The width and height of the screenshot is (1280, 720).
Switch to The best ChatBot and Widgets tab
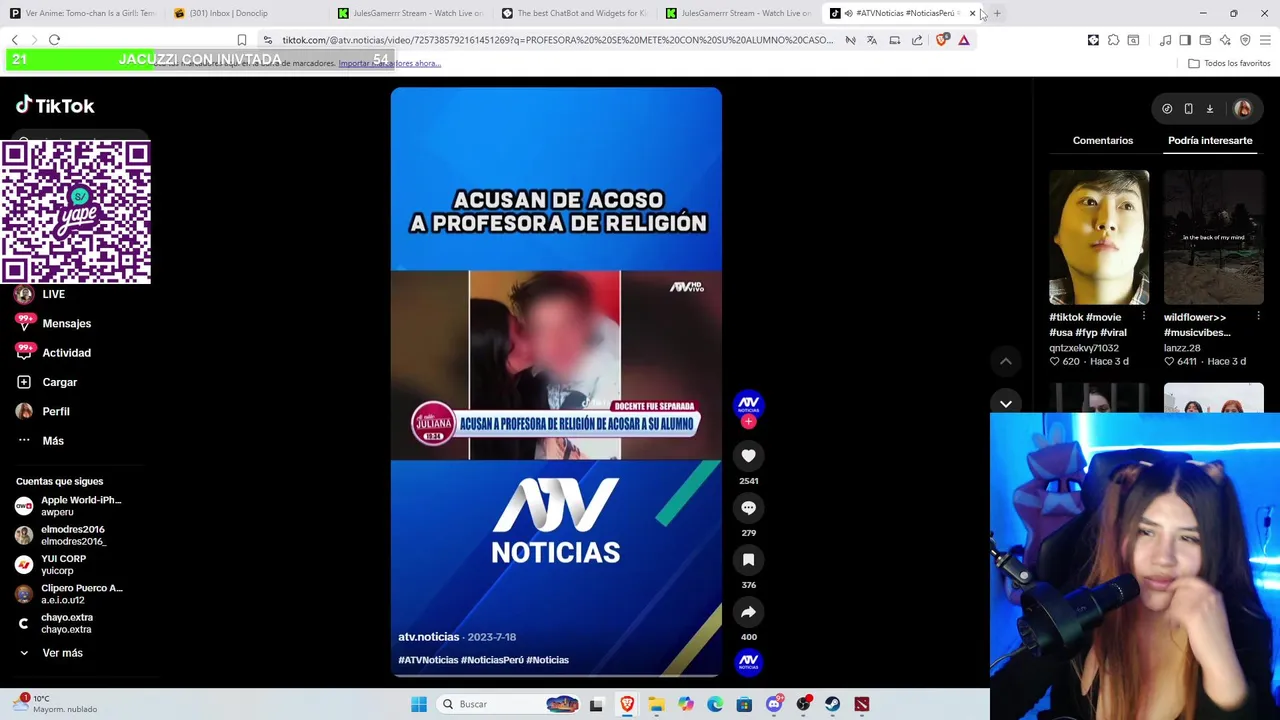pos(575,13)
